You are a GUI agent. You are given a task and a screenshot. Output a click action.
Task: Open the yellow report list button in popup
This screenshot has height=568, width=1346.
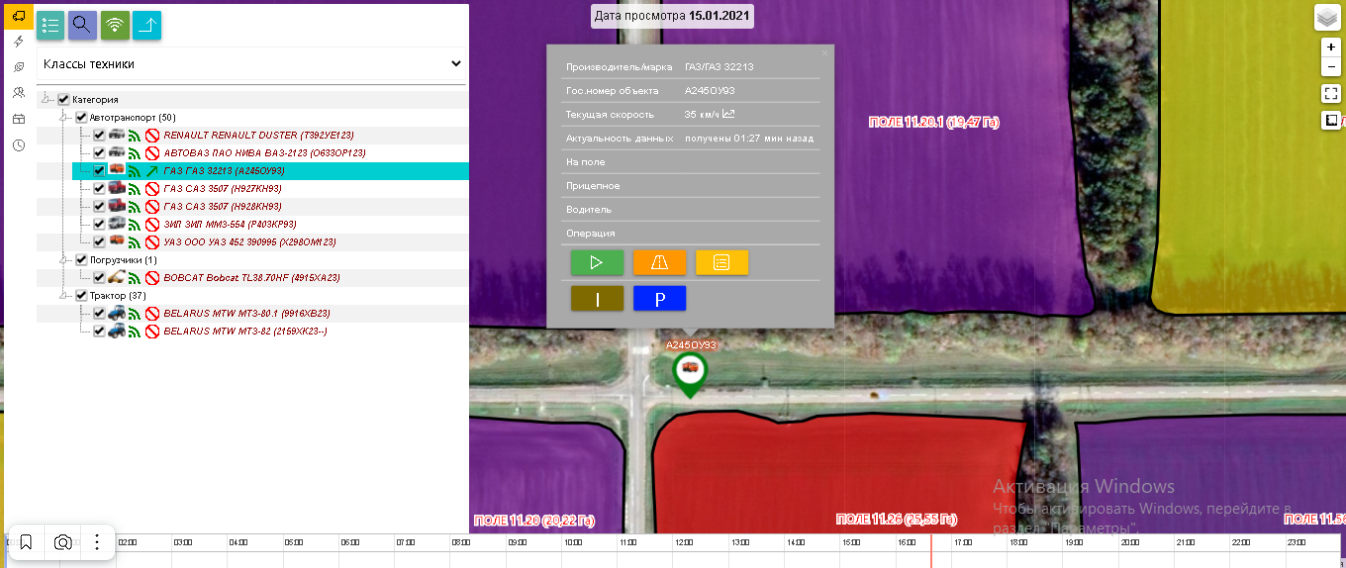[x=721, y=262]
